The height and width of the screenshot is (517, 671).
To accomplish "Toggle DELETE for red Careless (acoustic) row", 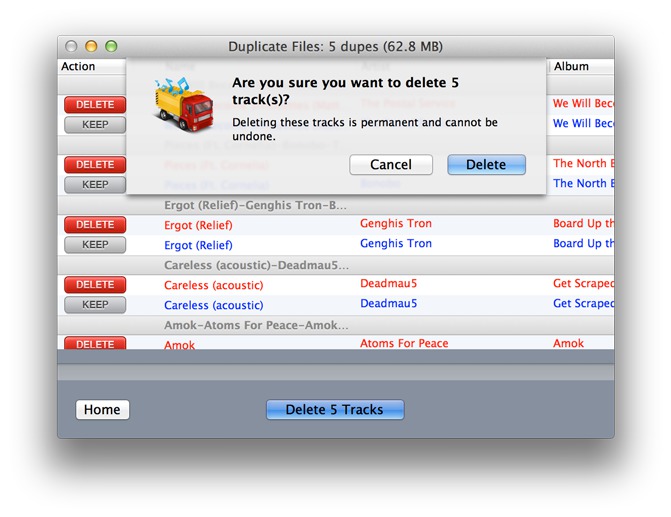I will [95, 285].
